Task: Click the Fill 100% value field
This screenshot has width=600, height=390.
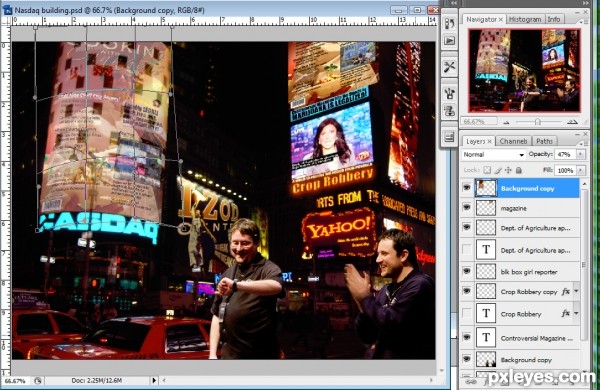Action: (x=566, y=170)
